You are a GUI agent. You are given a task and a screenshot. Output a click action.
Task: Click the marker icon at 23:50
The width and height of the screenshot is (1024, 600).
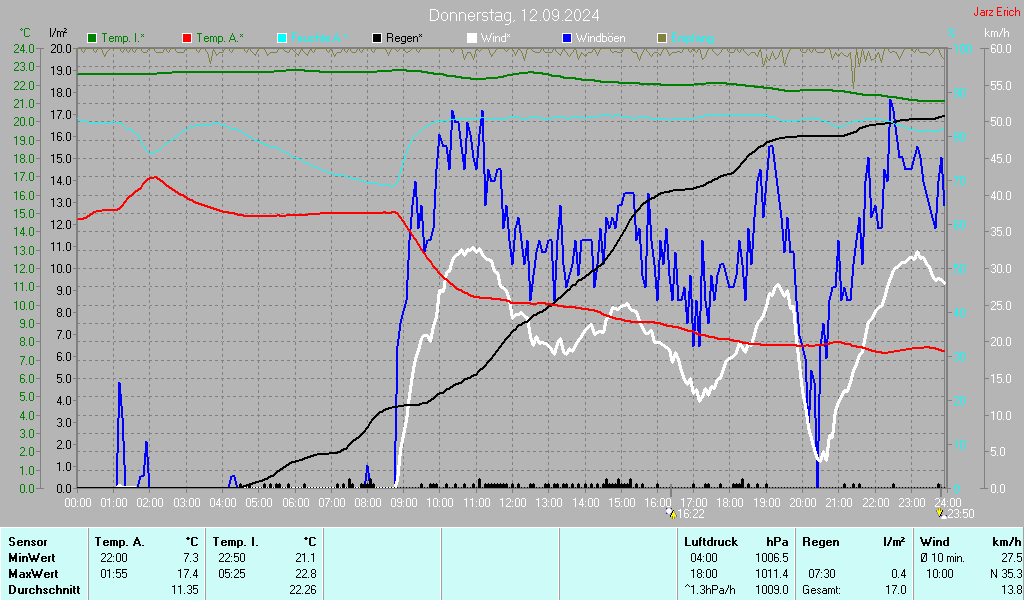click(x=940, y=512)
